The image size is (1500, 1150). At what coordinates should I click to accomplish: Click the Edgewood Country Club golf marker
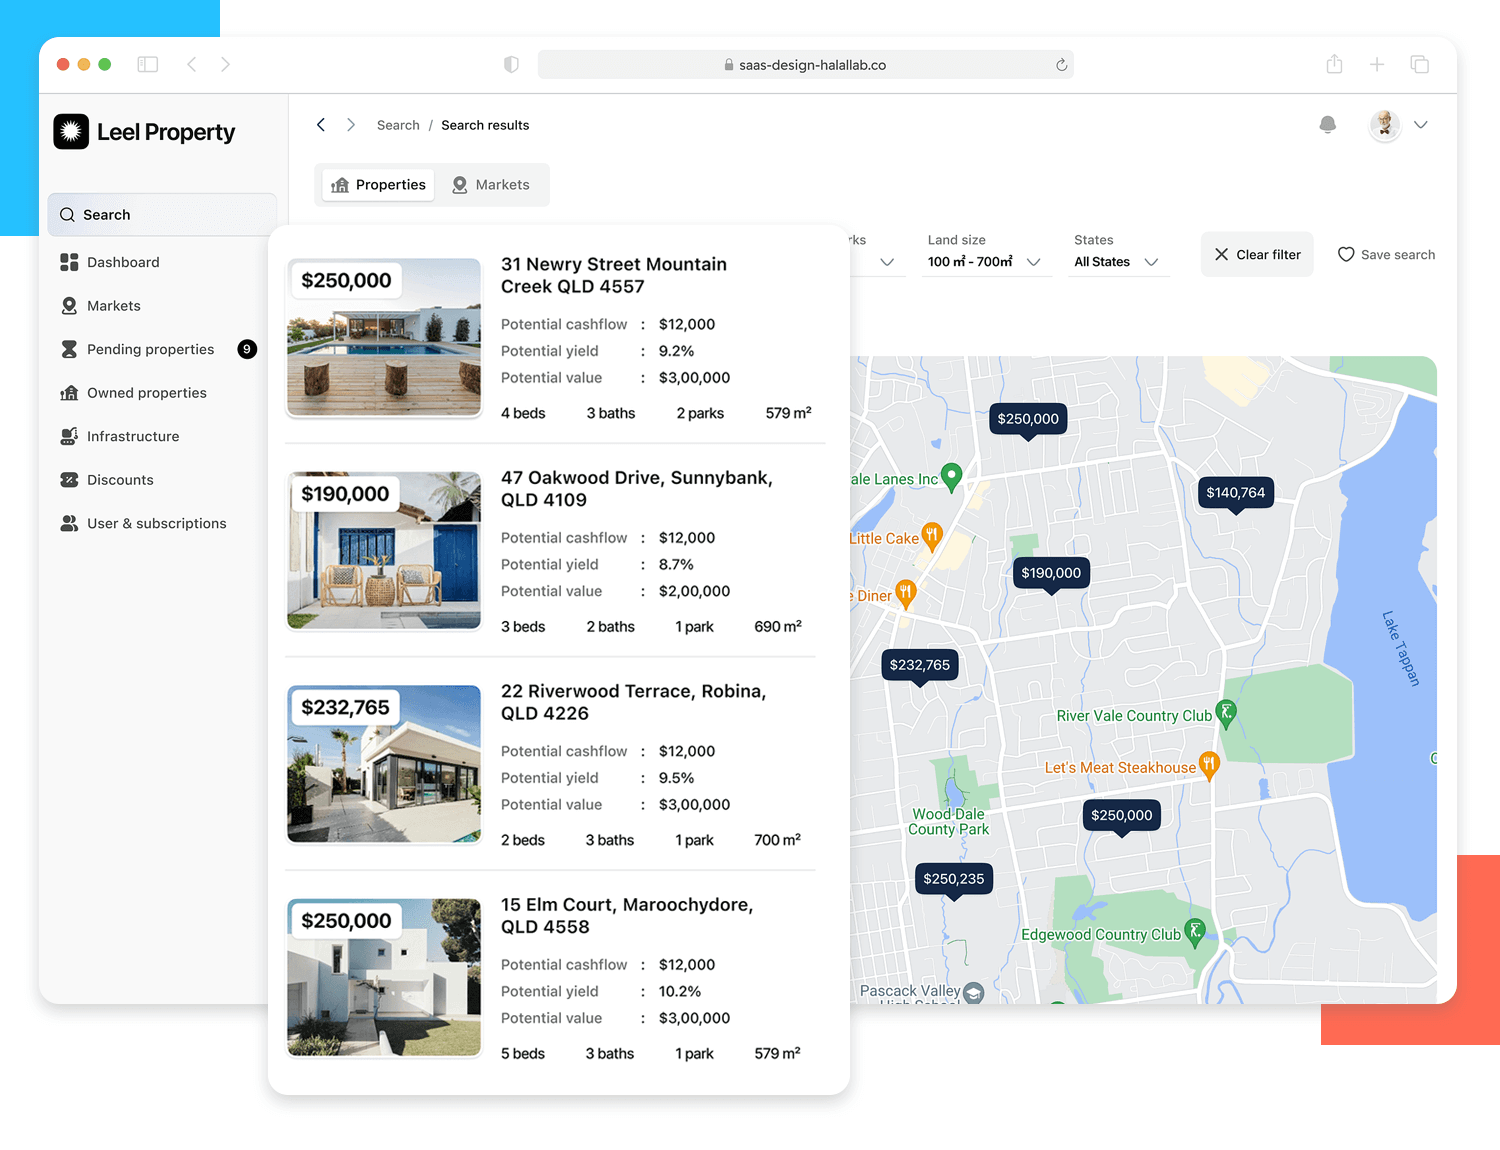click(1194, 933)
